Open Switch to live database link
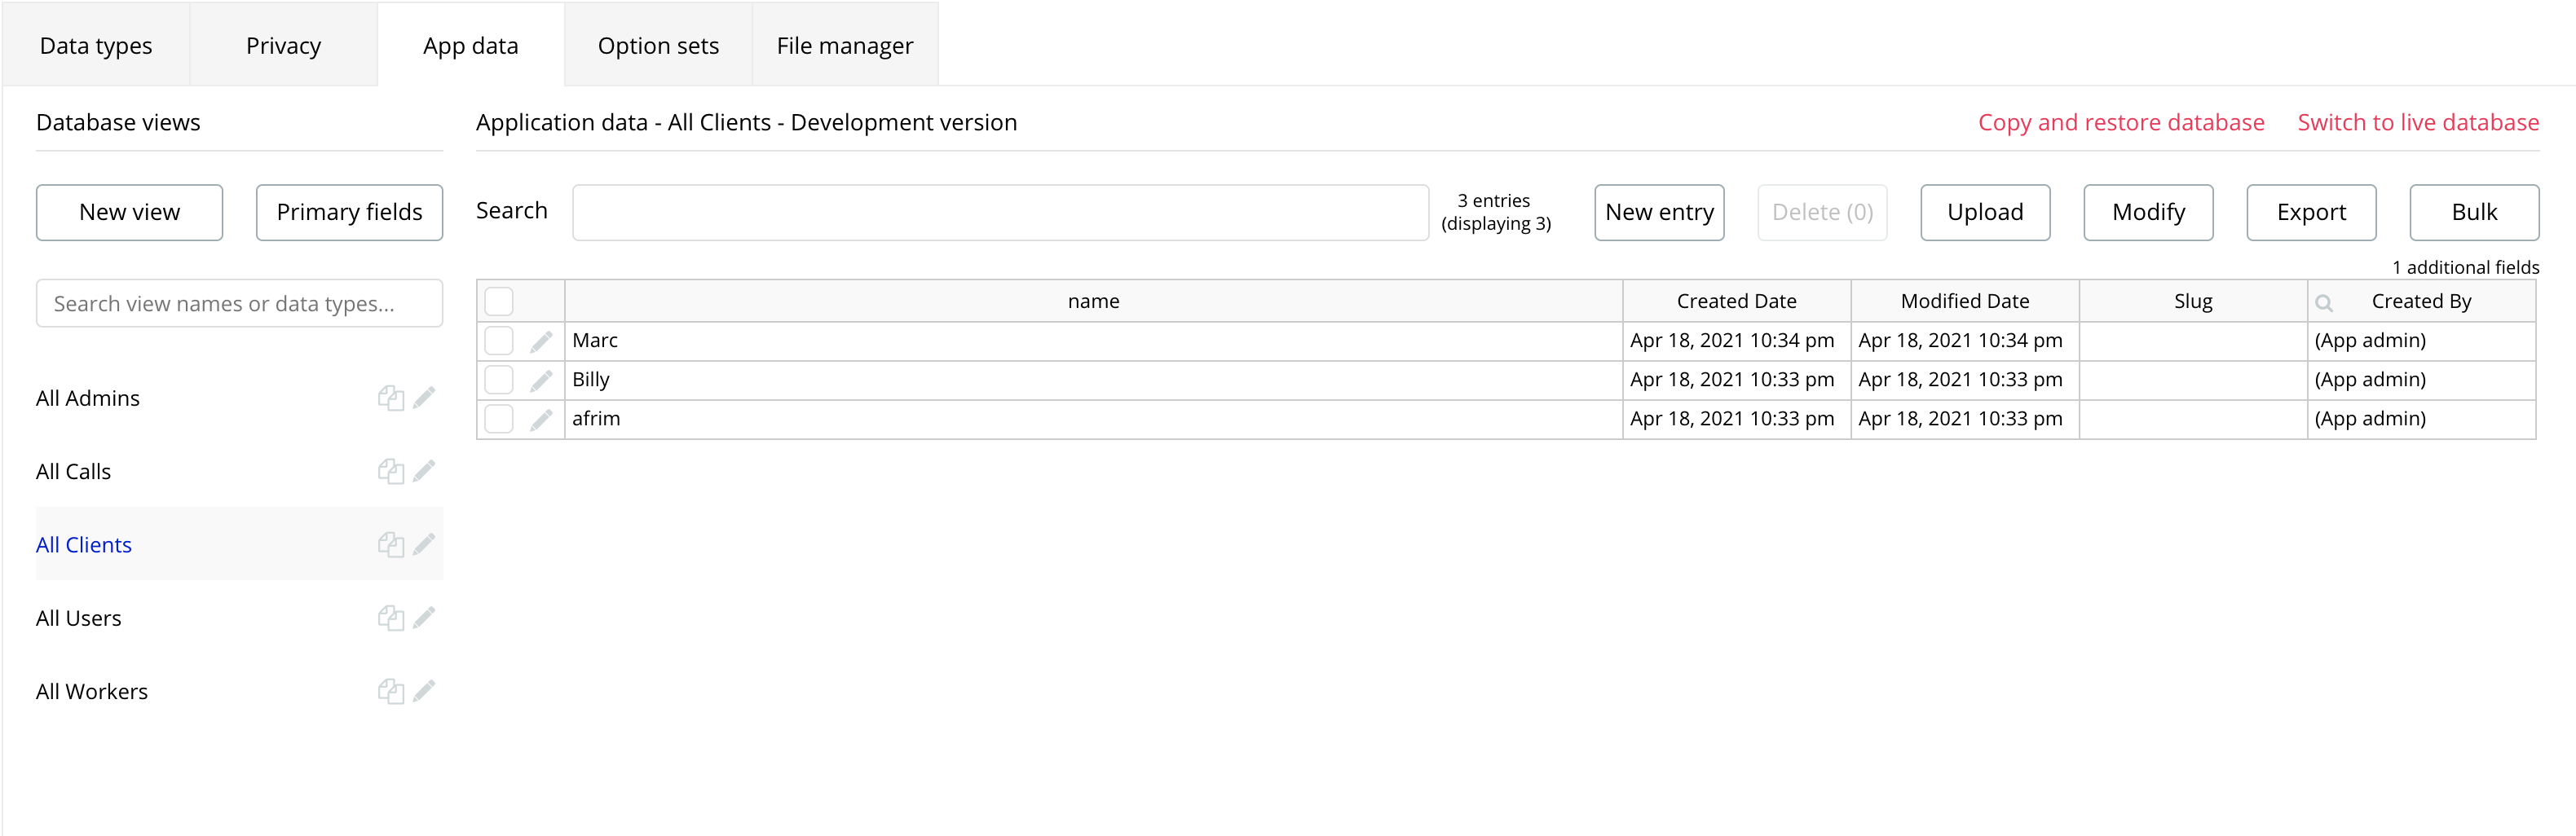Screen dimensions: 2576x836 tap(2418, 122)
